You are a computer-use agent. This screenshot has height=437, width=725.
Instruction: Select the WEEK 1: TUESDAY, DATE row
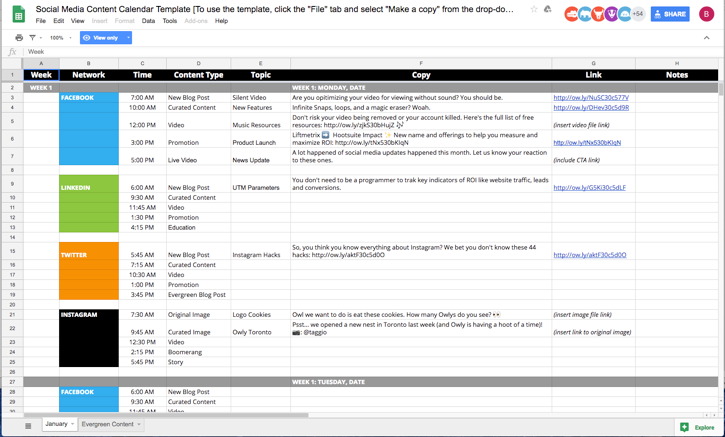tap(371, 382)
